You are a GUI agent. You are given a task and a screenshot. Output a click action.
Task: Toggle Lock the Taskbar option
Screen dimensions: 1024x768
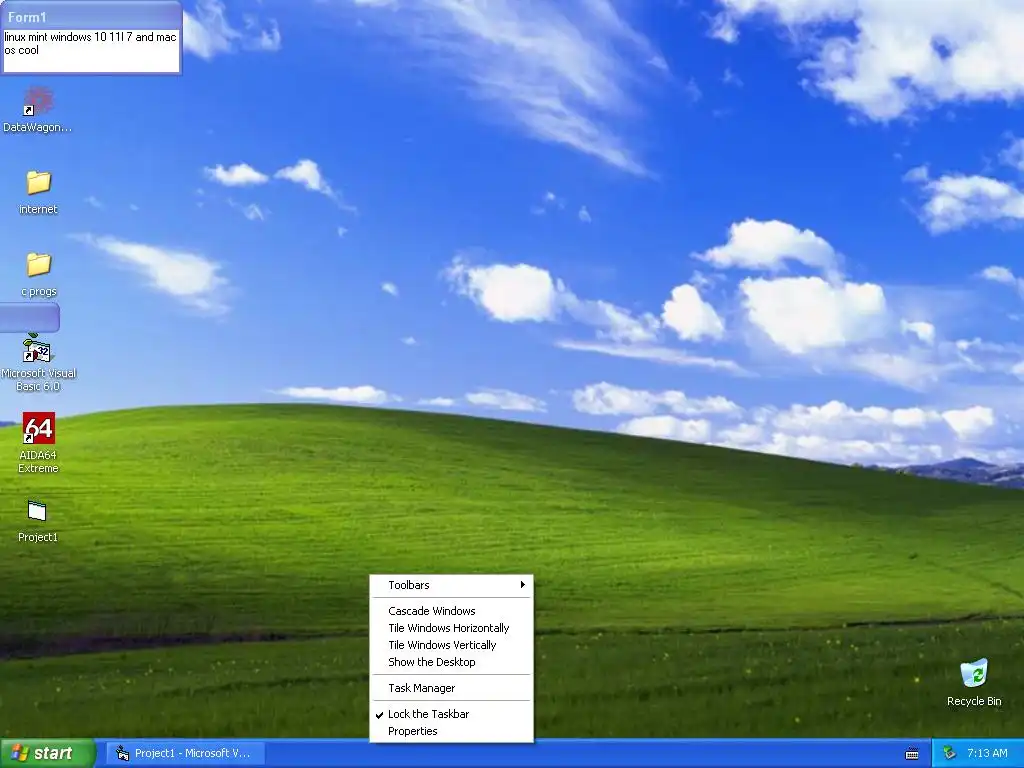(x=451, y=714)
